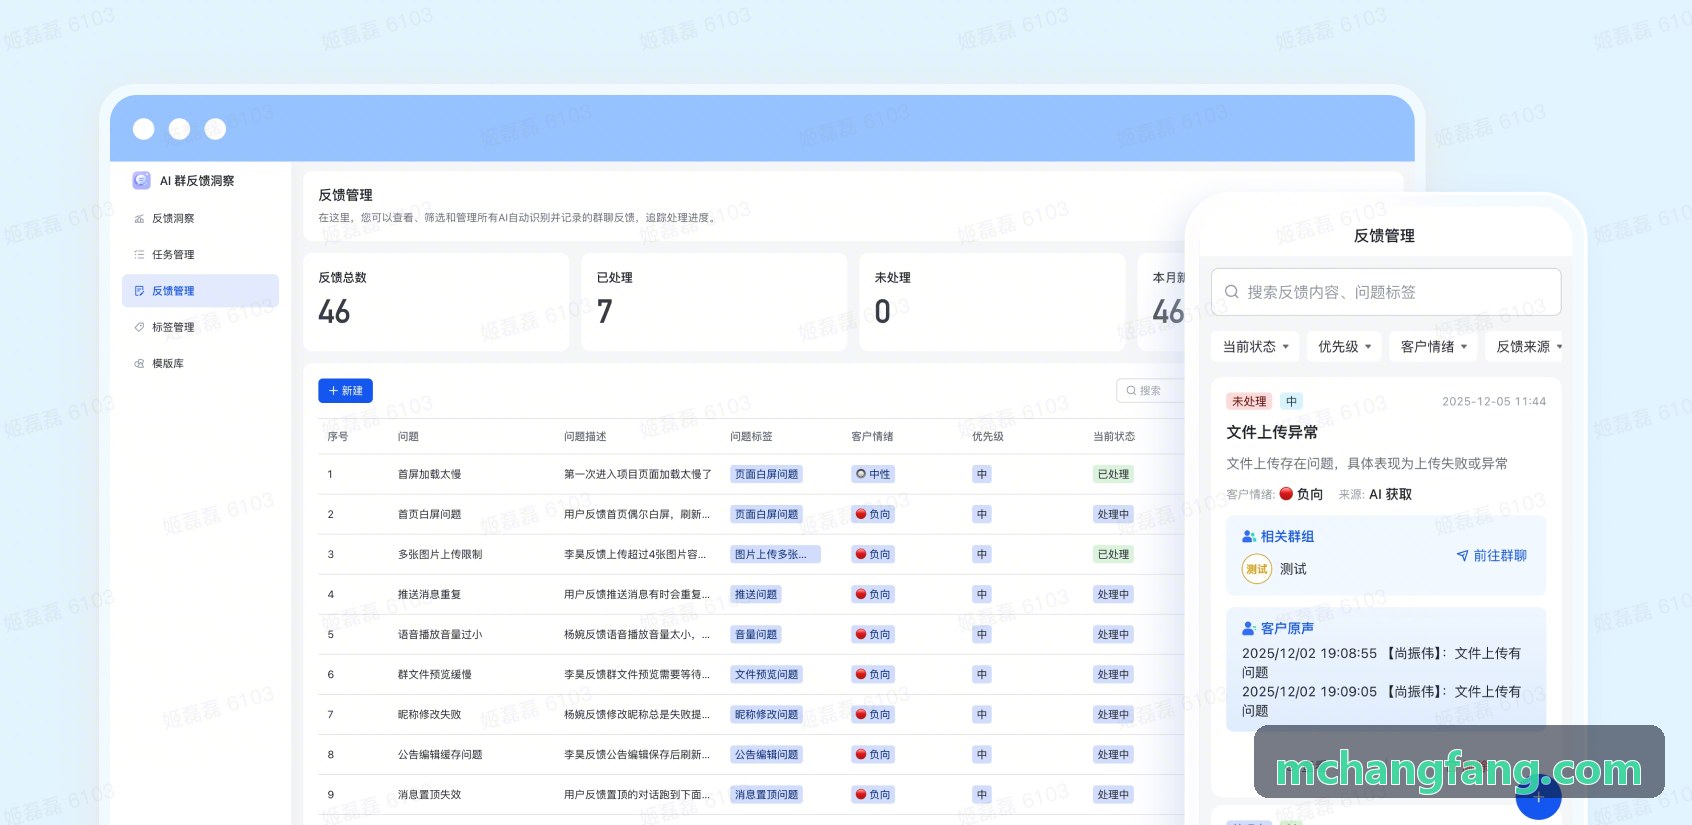Click the 标签管理 tag icon in the sidebar

139,327
